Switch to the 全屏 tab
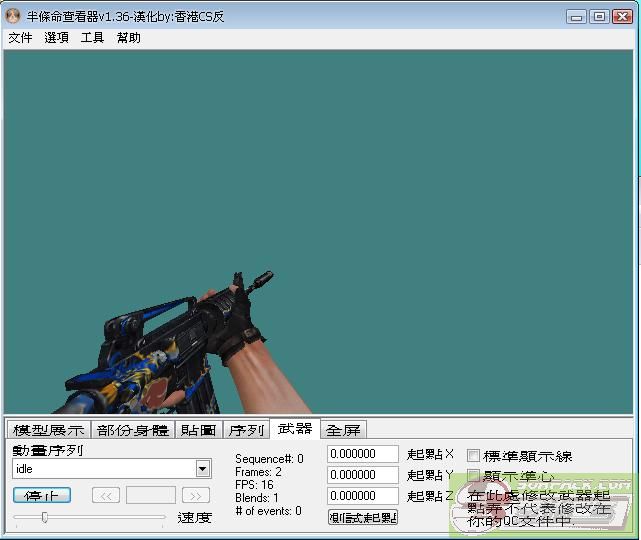The height and width of the screenshot is (540, 641). [343, 430]
